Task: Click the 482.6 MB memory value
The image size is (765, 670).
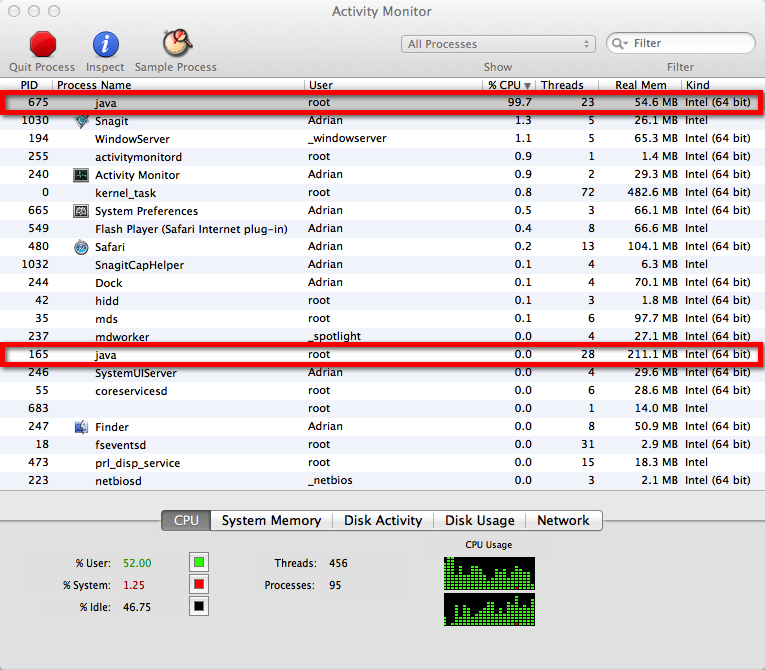Action: click(x=652, y=193)
